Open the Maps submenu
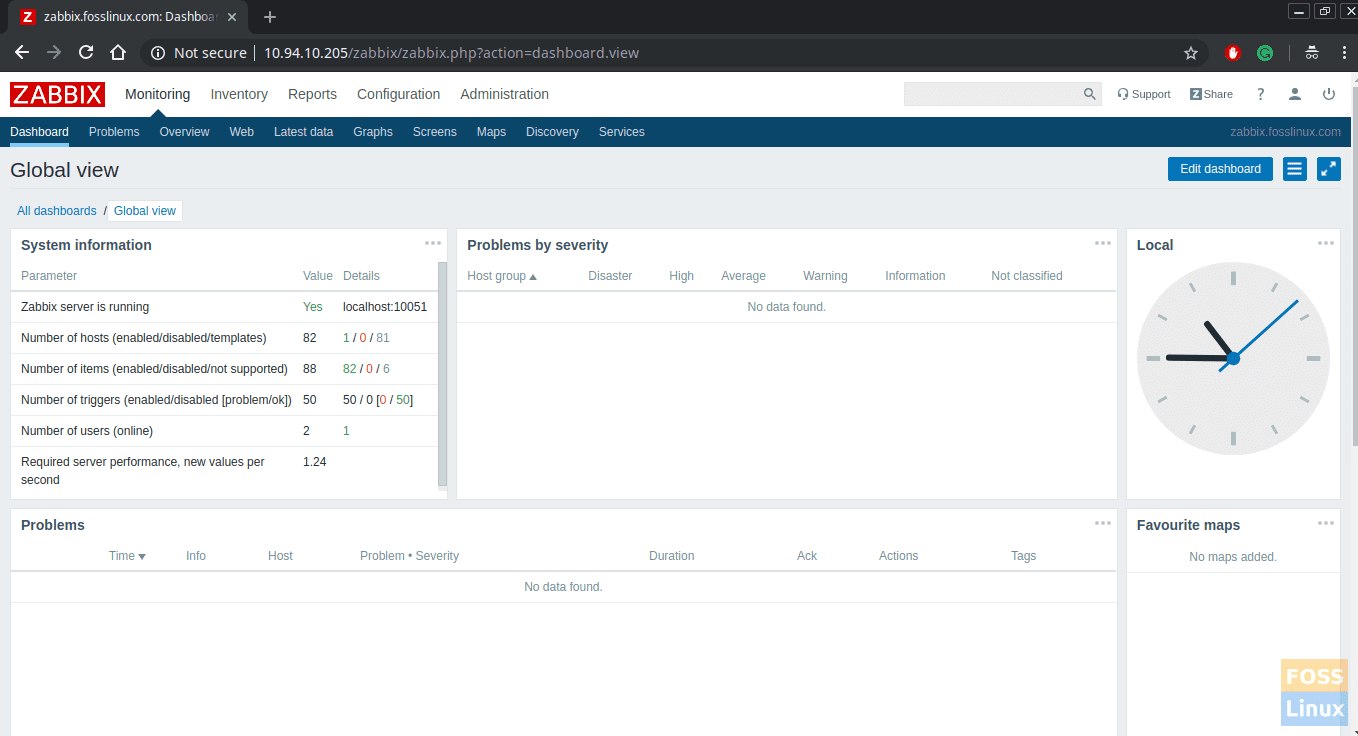The height and width of the screenshot is (736, 1358). click(491, 132)
